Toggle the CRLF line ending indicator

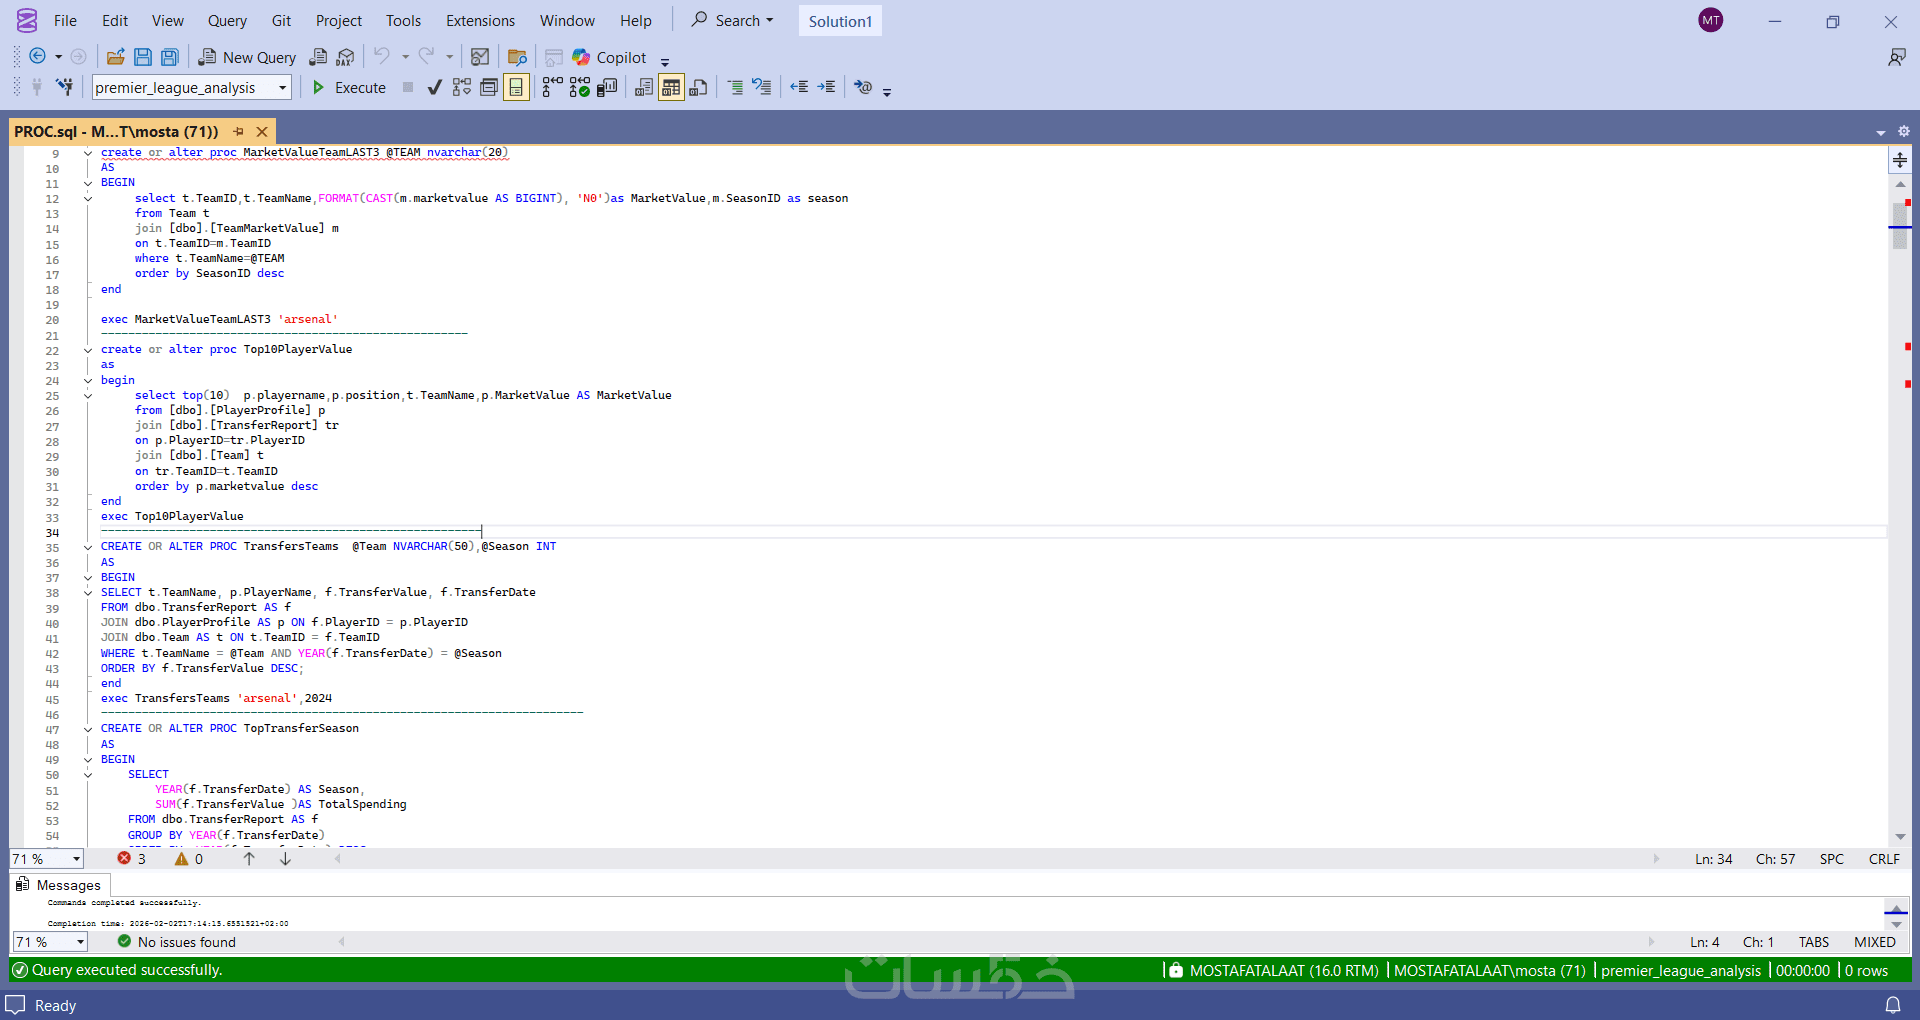[1884, 859]
